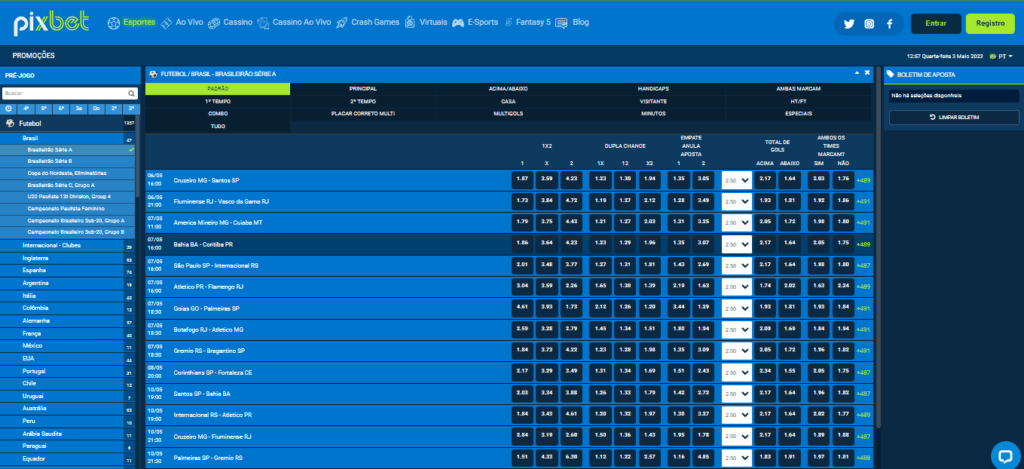Click the Buscar search input field
The height and width of the screenshot is (469, 1024).
(x=64, y=93)
